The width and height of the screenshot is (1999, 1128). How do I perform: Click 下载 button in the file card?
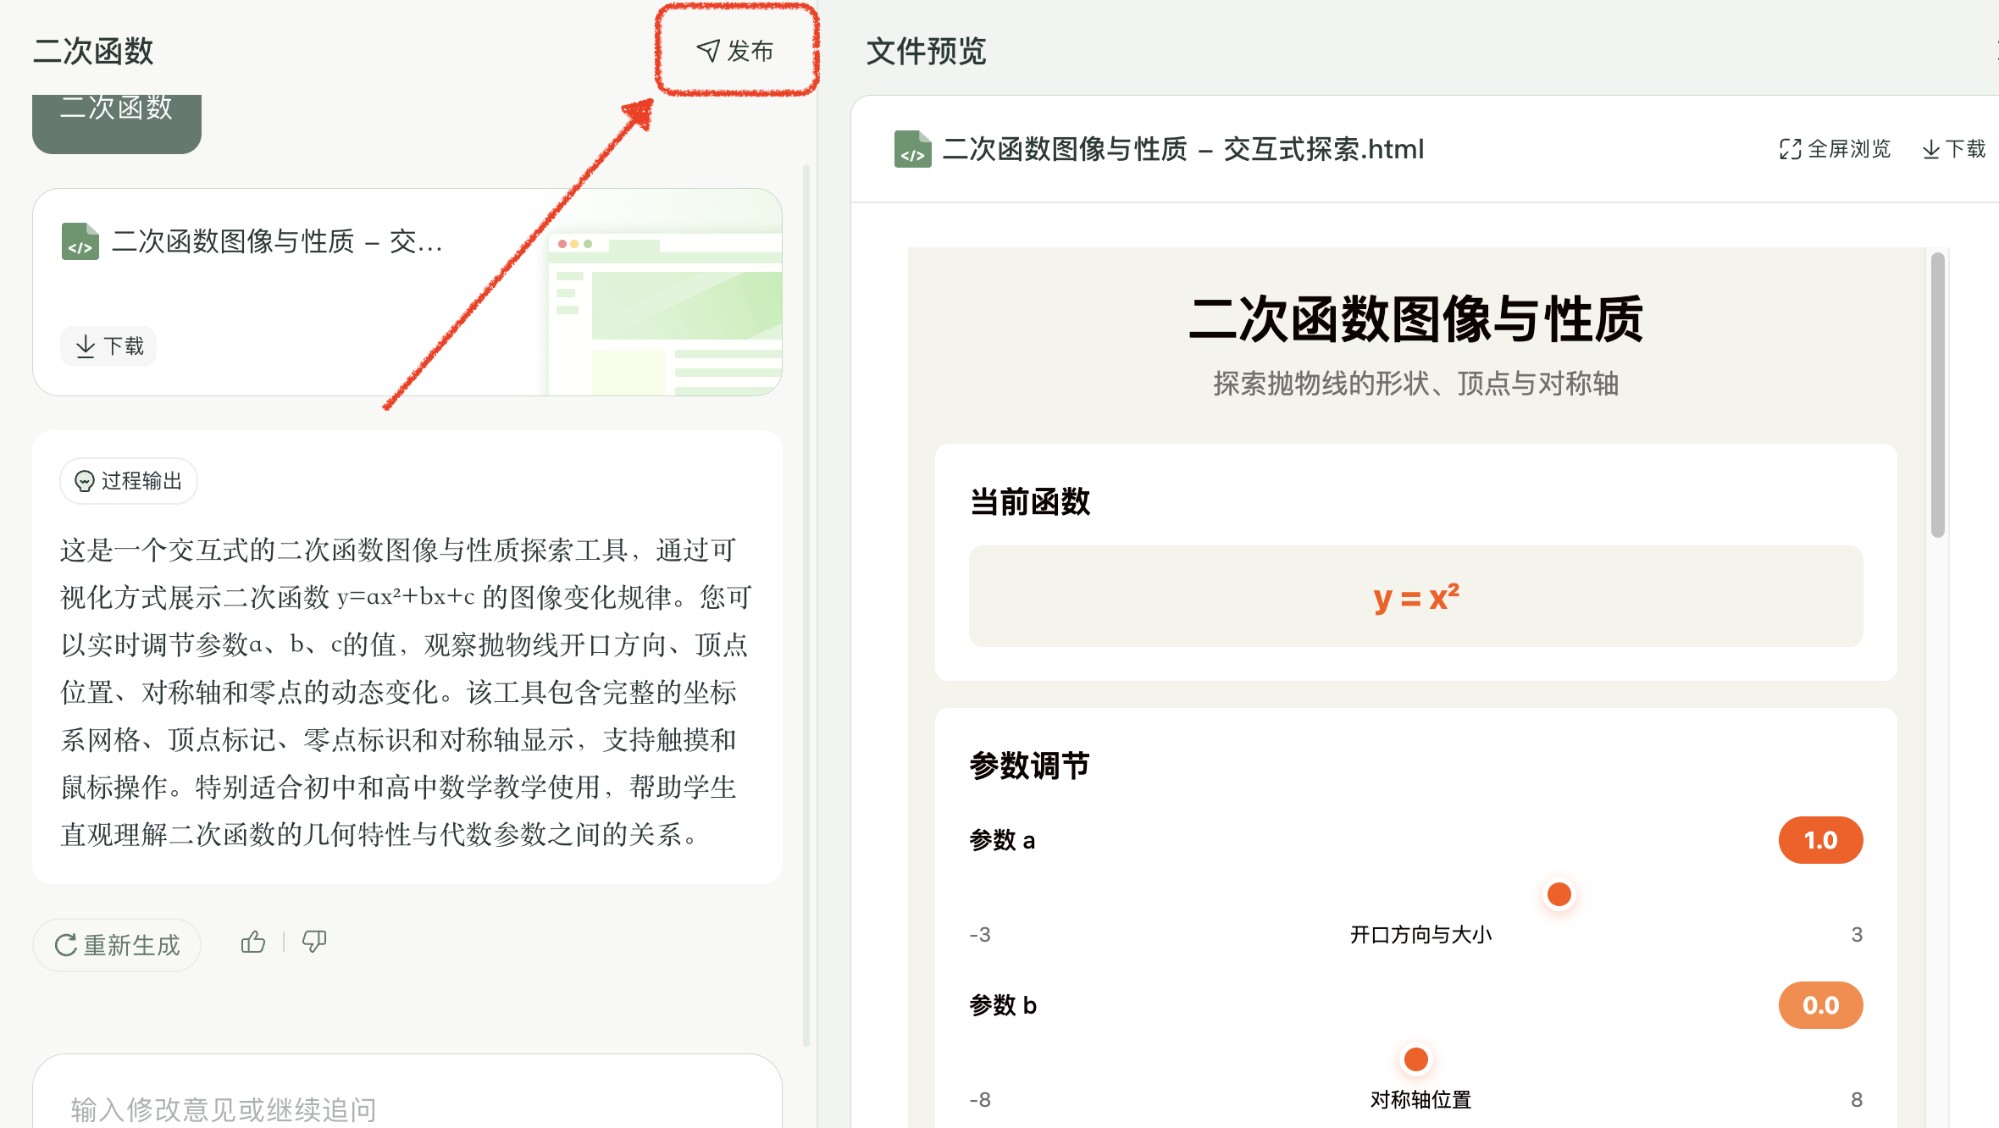coord(109,346)
